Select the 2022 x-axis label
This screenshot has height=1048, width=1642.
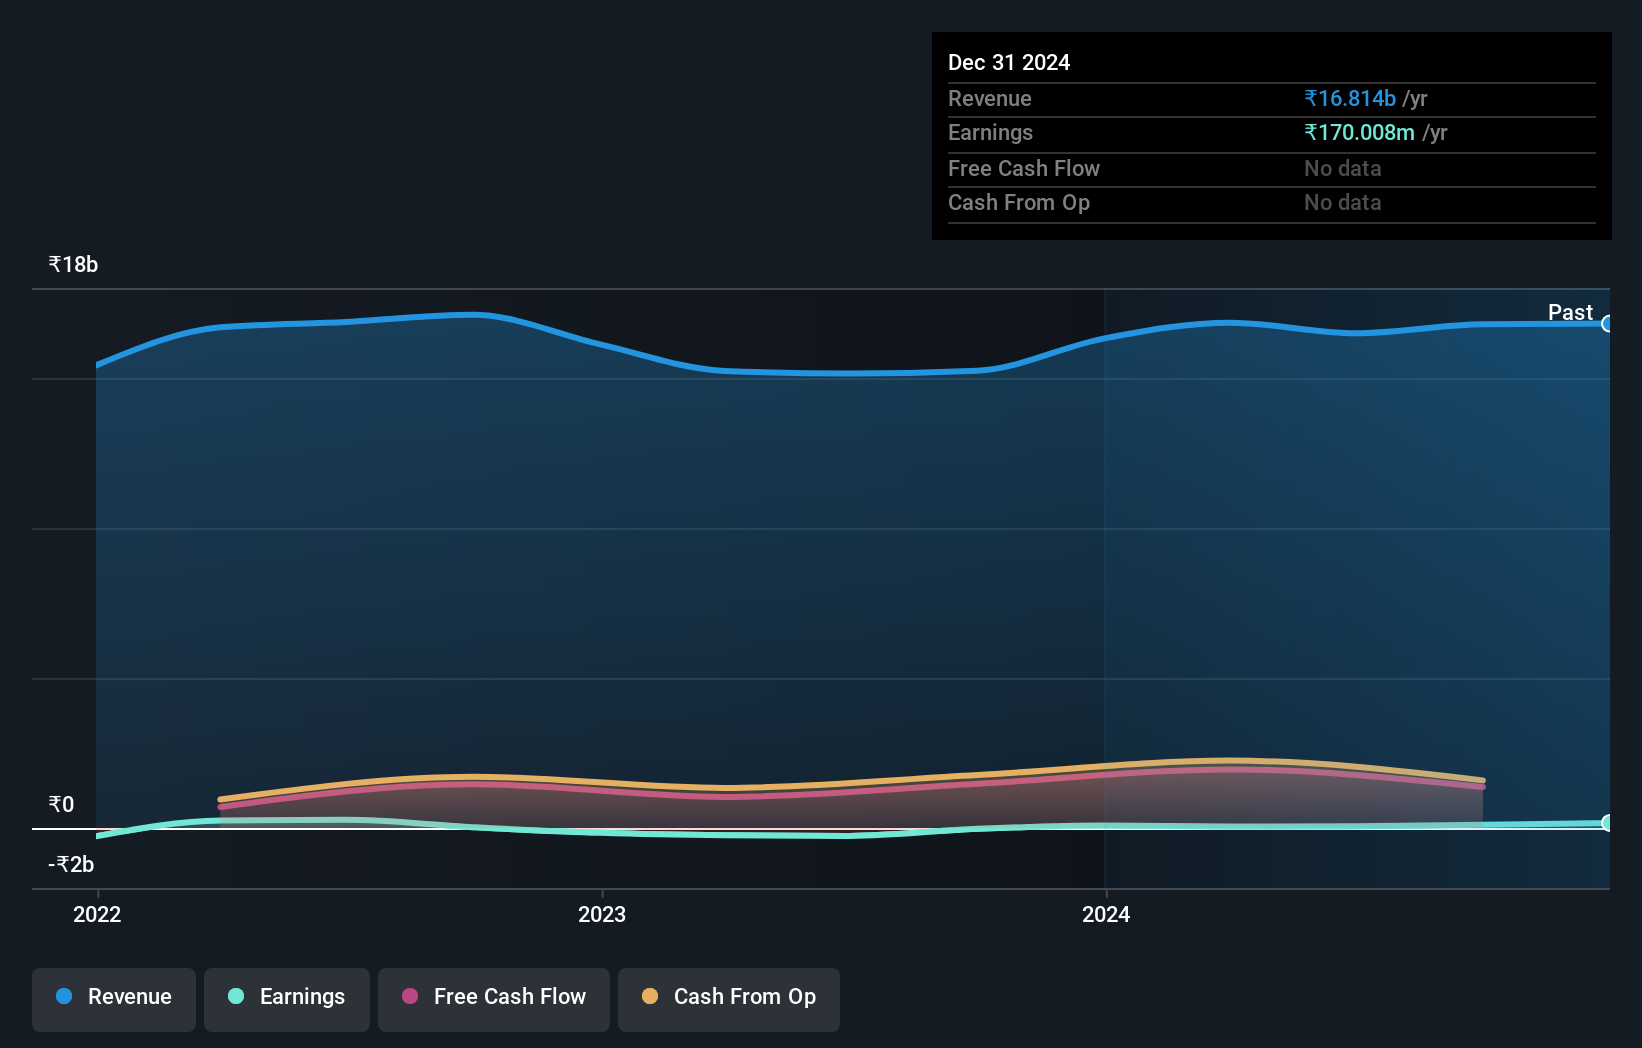point(97,914)
